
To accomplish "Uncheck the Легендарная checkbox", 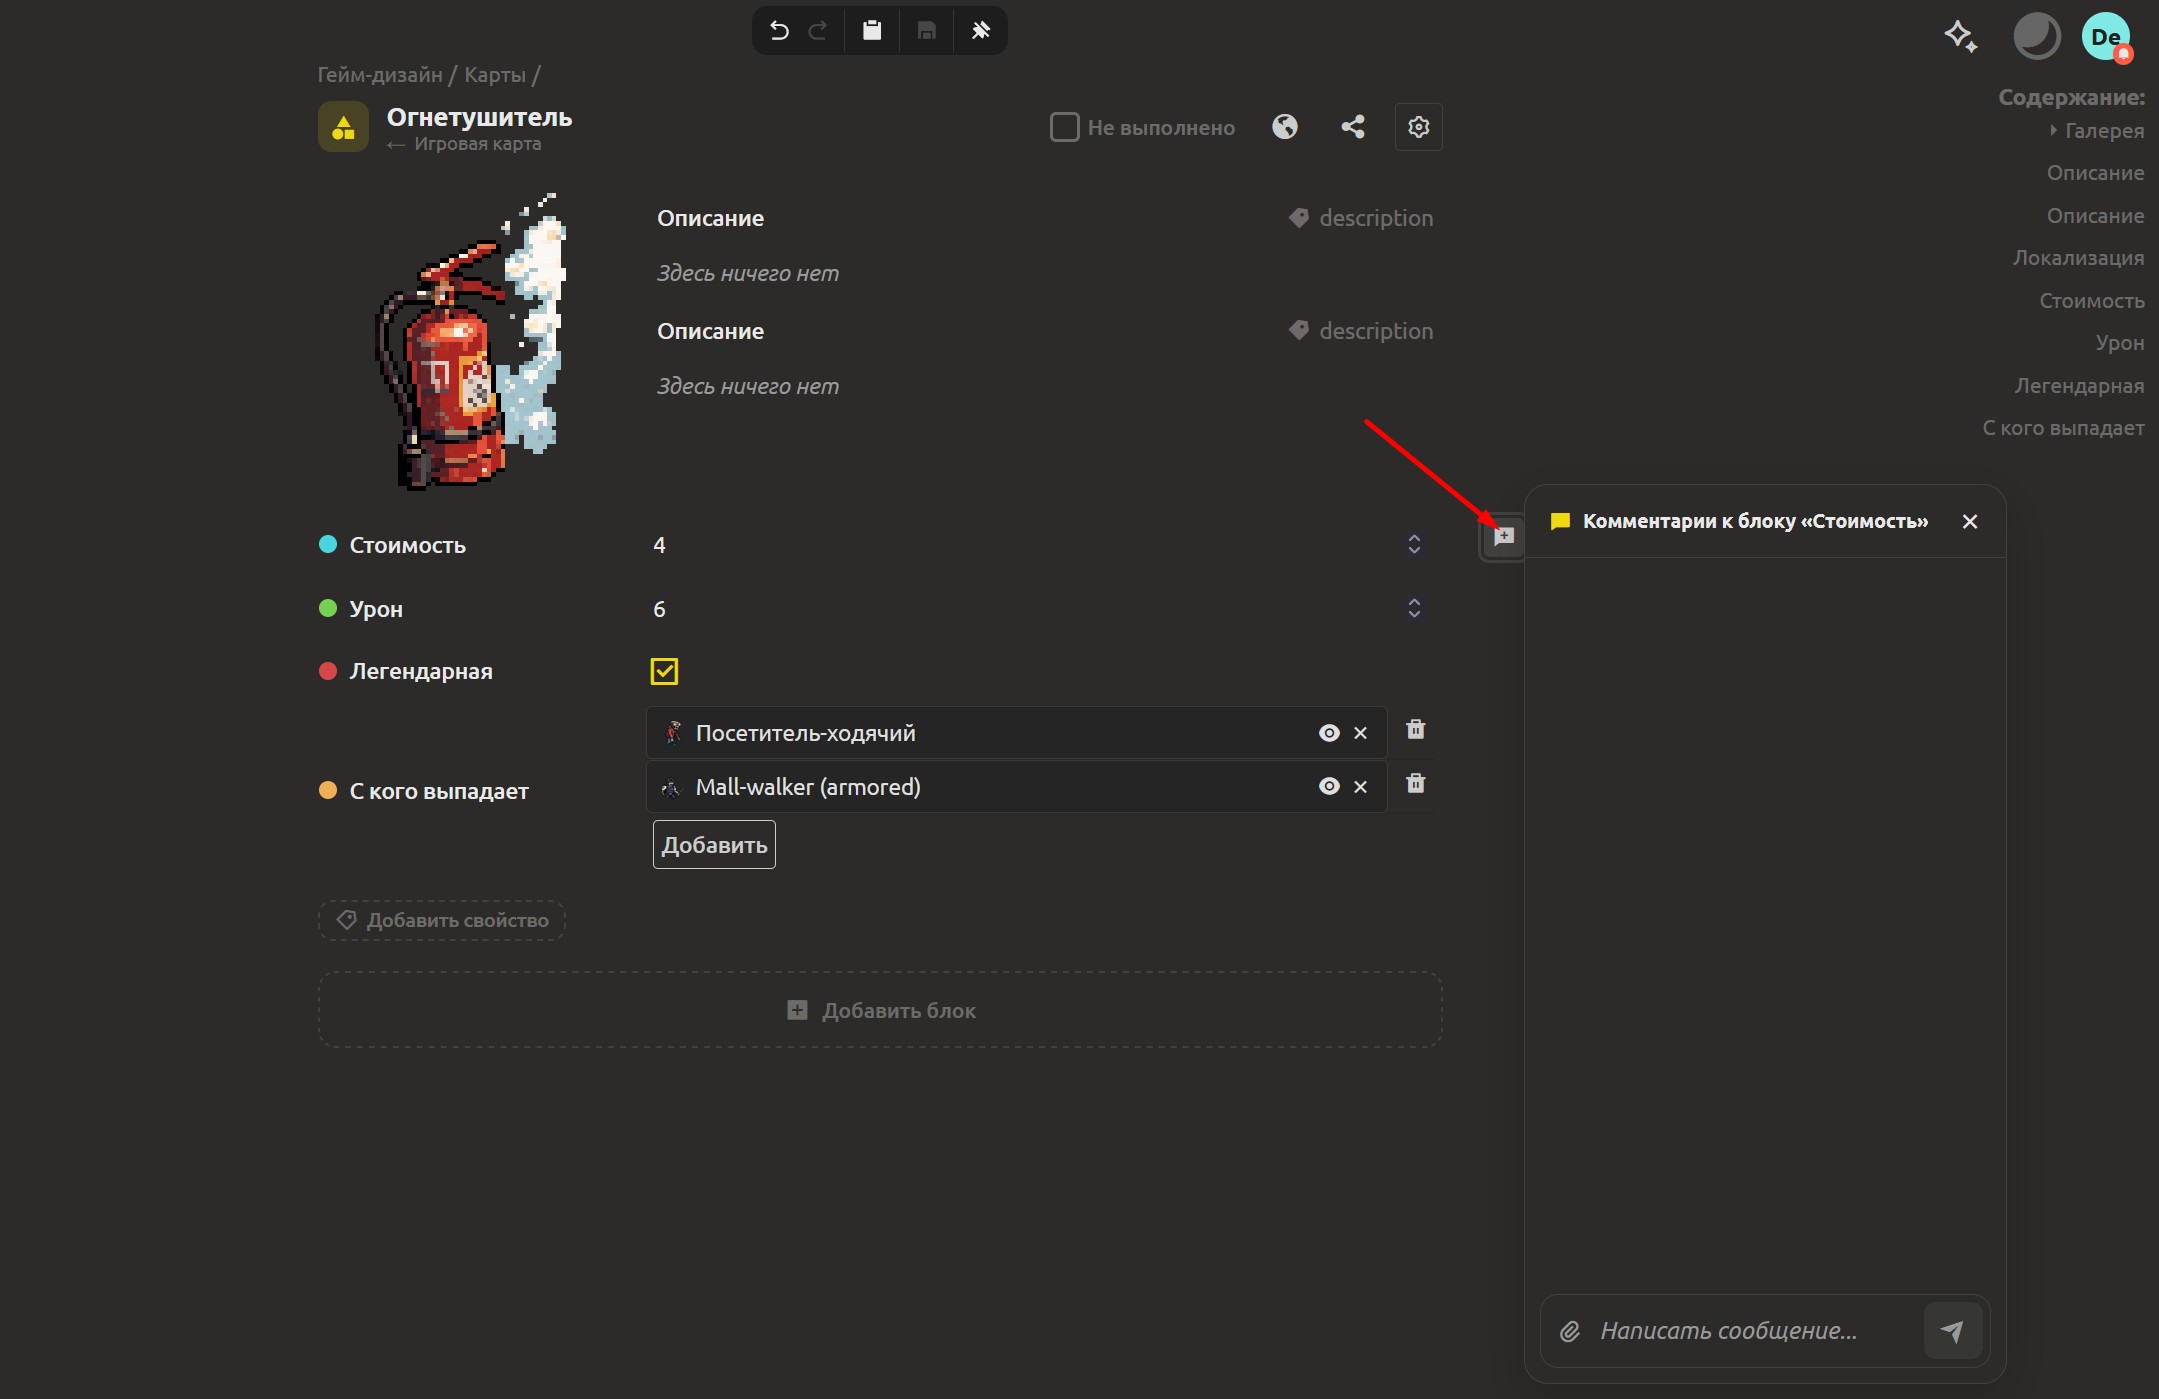I will (664, 671).
